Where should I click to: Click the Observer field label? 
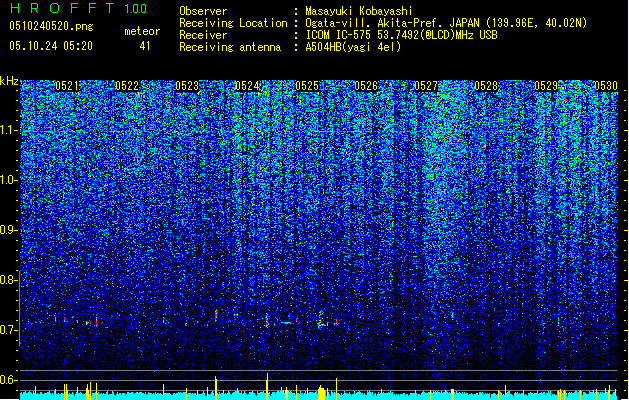203,11
